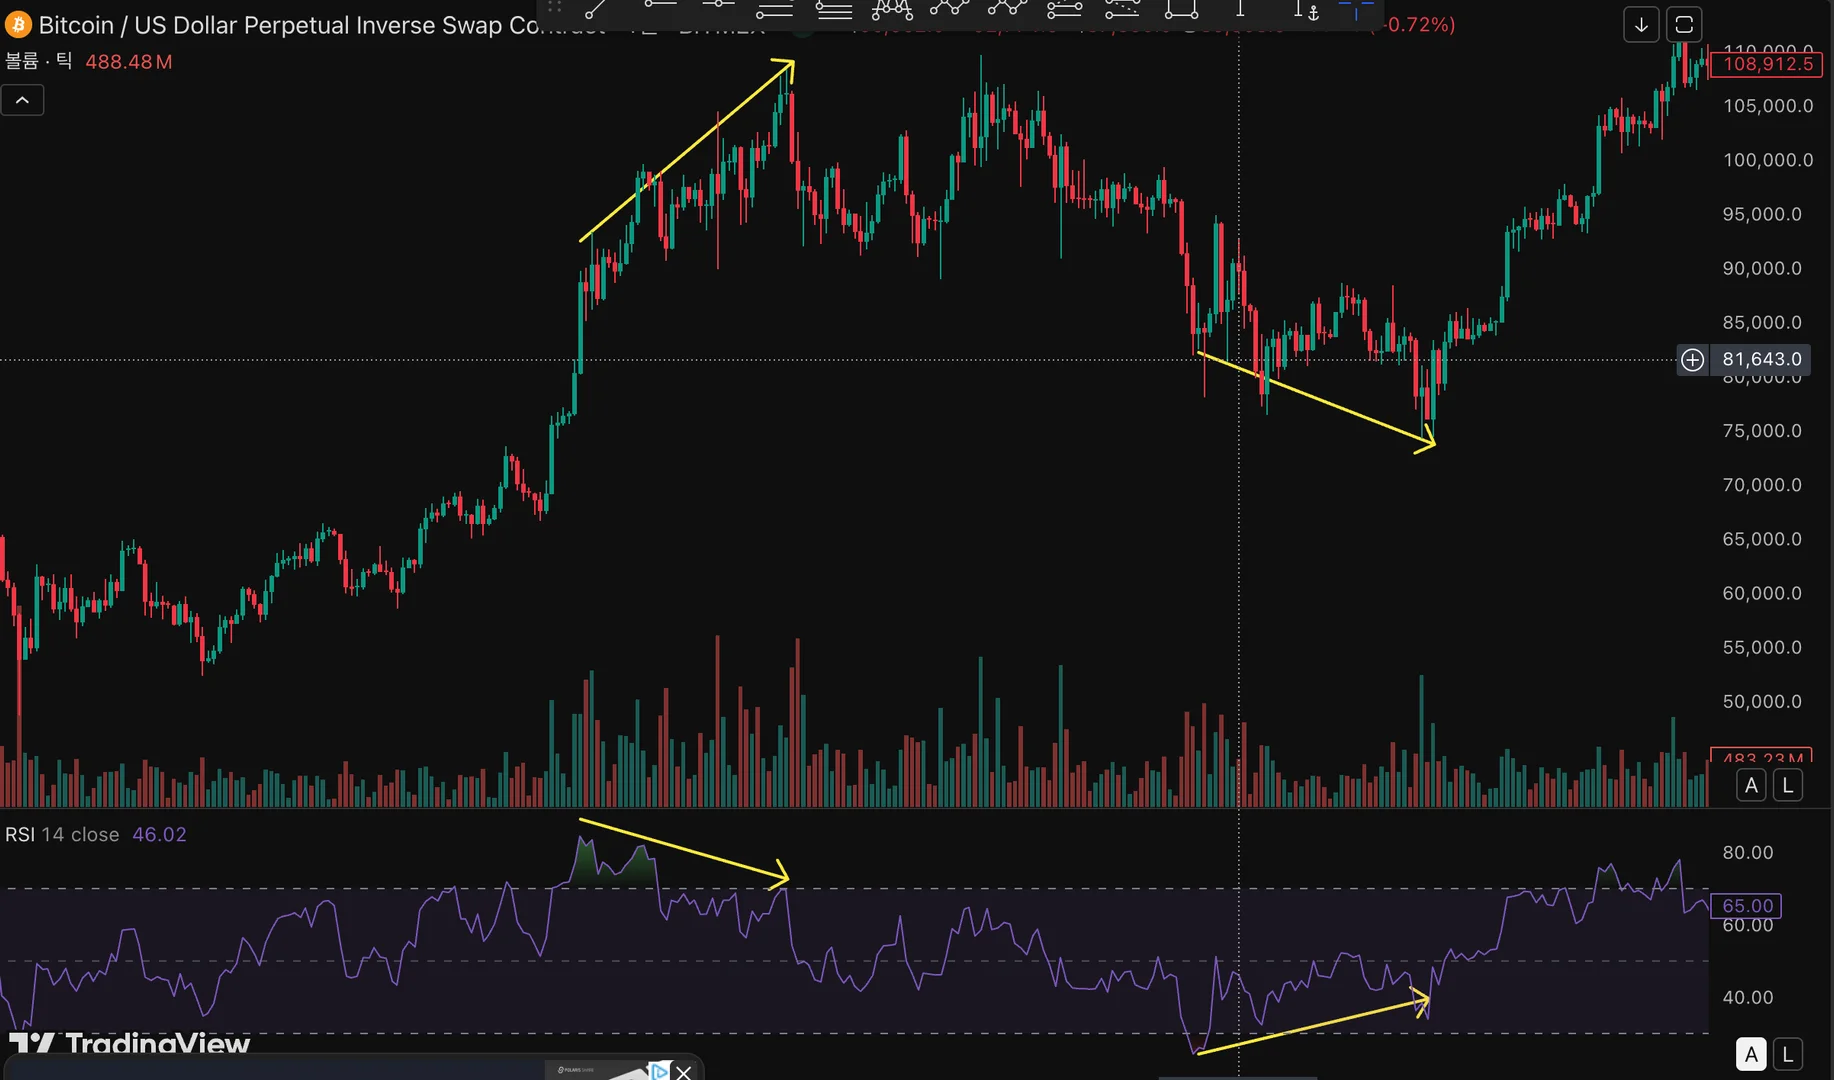Viewport: 1834px width, 1080px height.
Task: Click the blue Crosshair cursor tool
Action: coord(1356,10)
